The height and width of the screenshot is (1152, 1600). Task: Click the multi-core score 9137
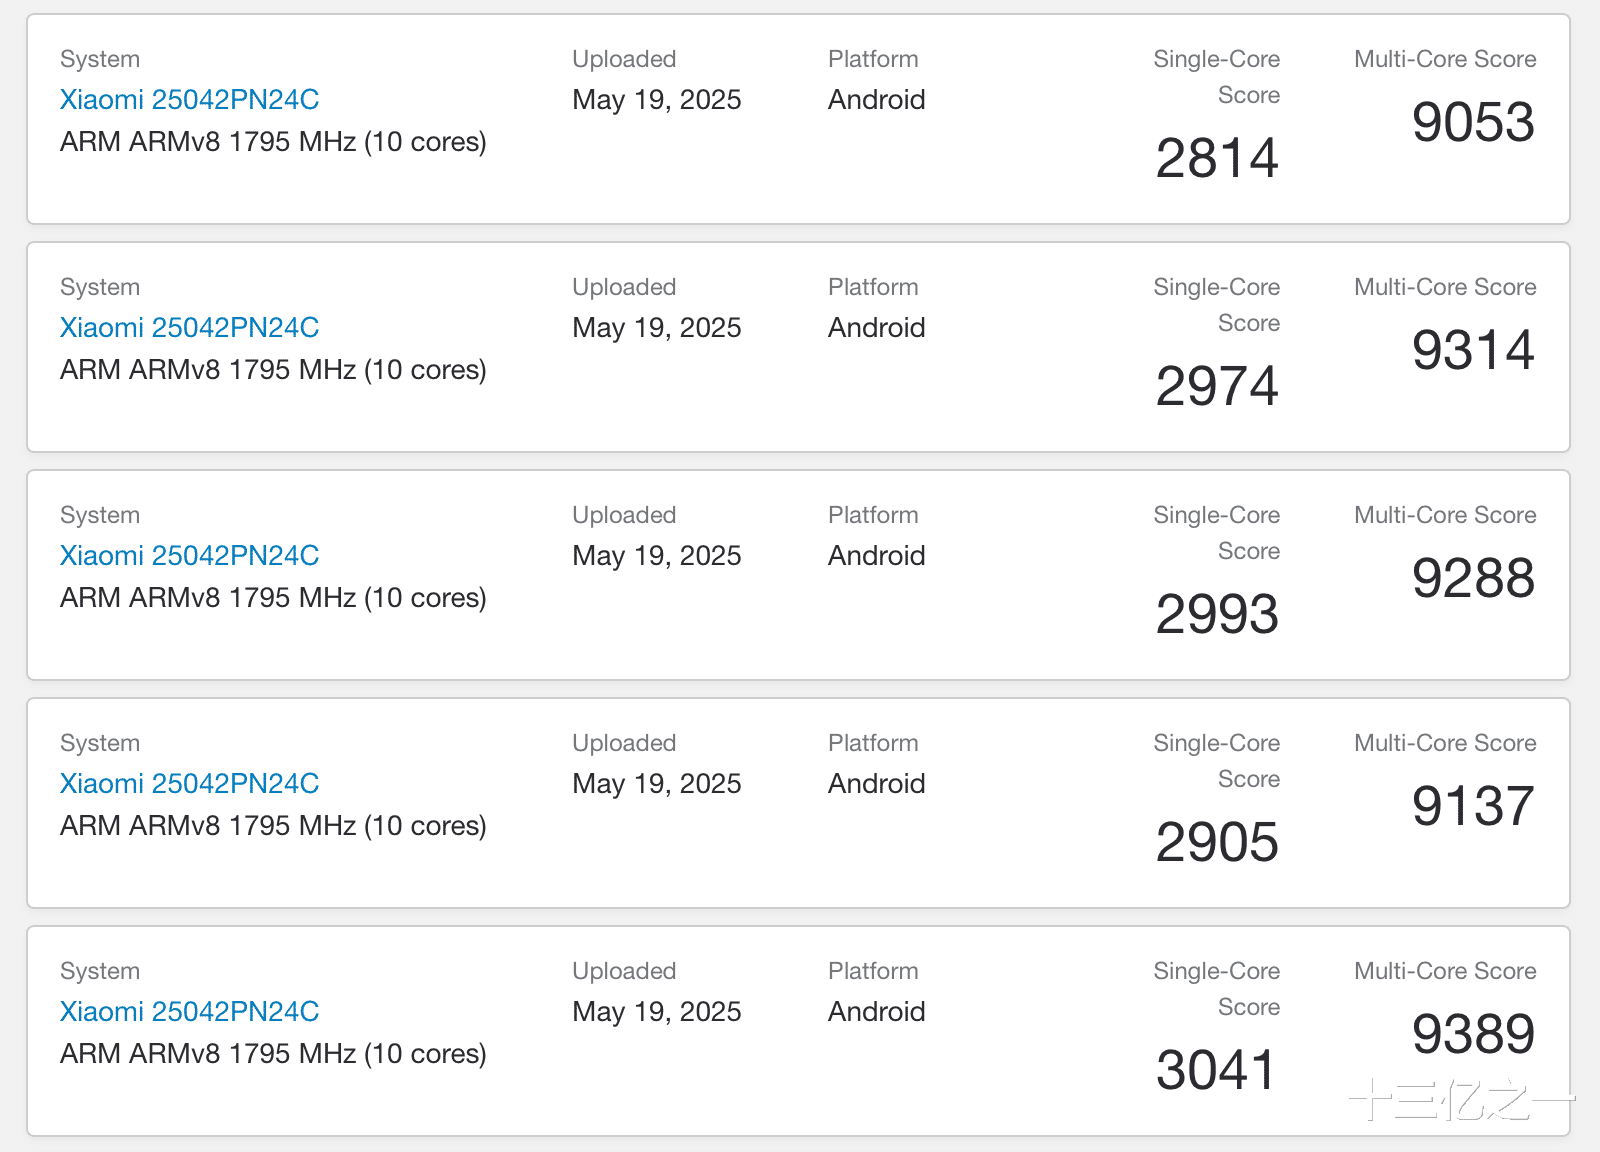(x=1472, y=806)
